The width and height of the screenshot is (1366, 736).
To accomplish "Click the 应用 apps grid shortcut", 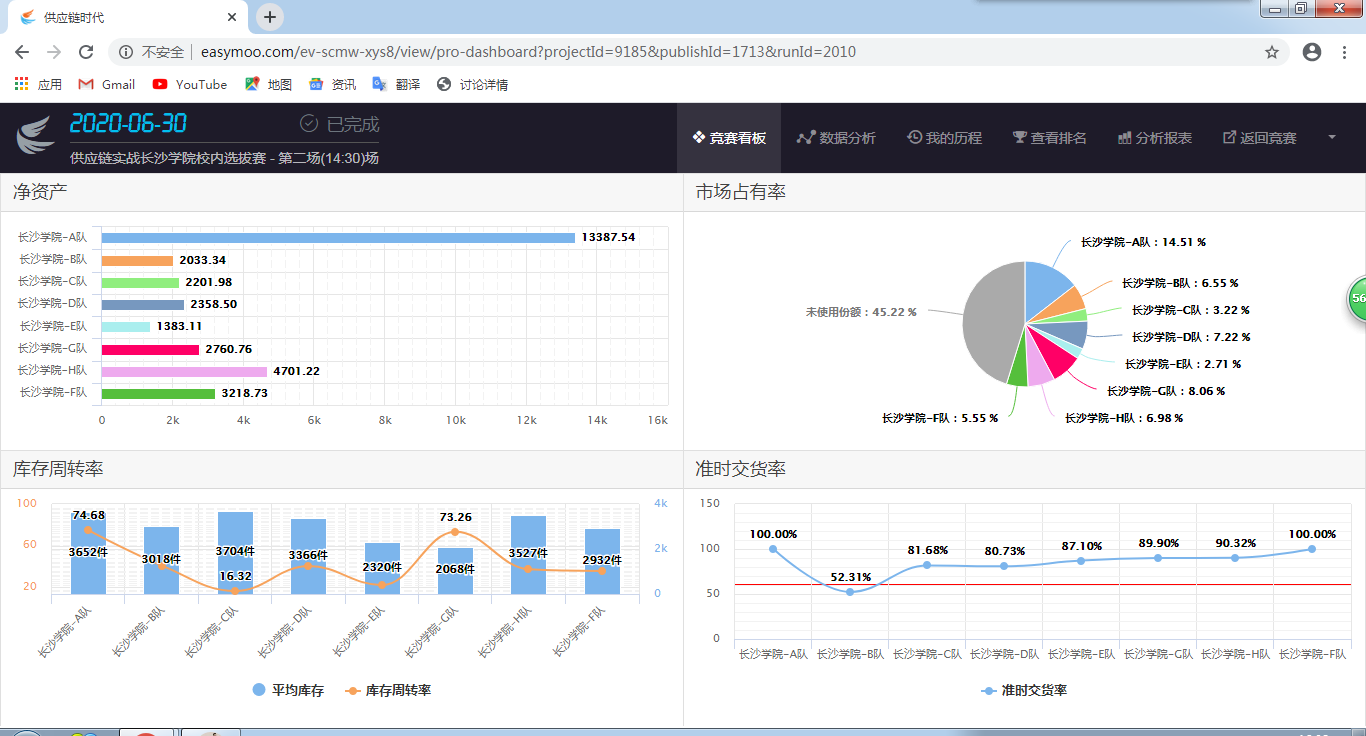I will [x=38, y=84].
